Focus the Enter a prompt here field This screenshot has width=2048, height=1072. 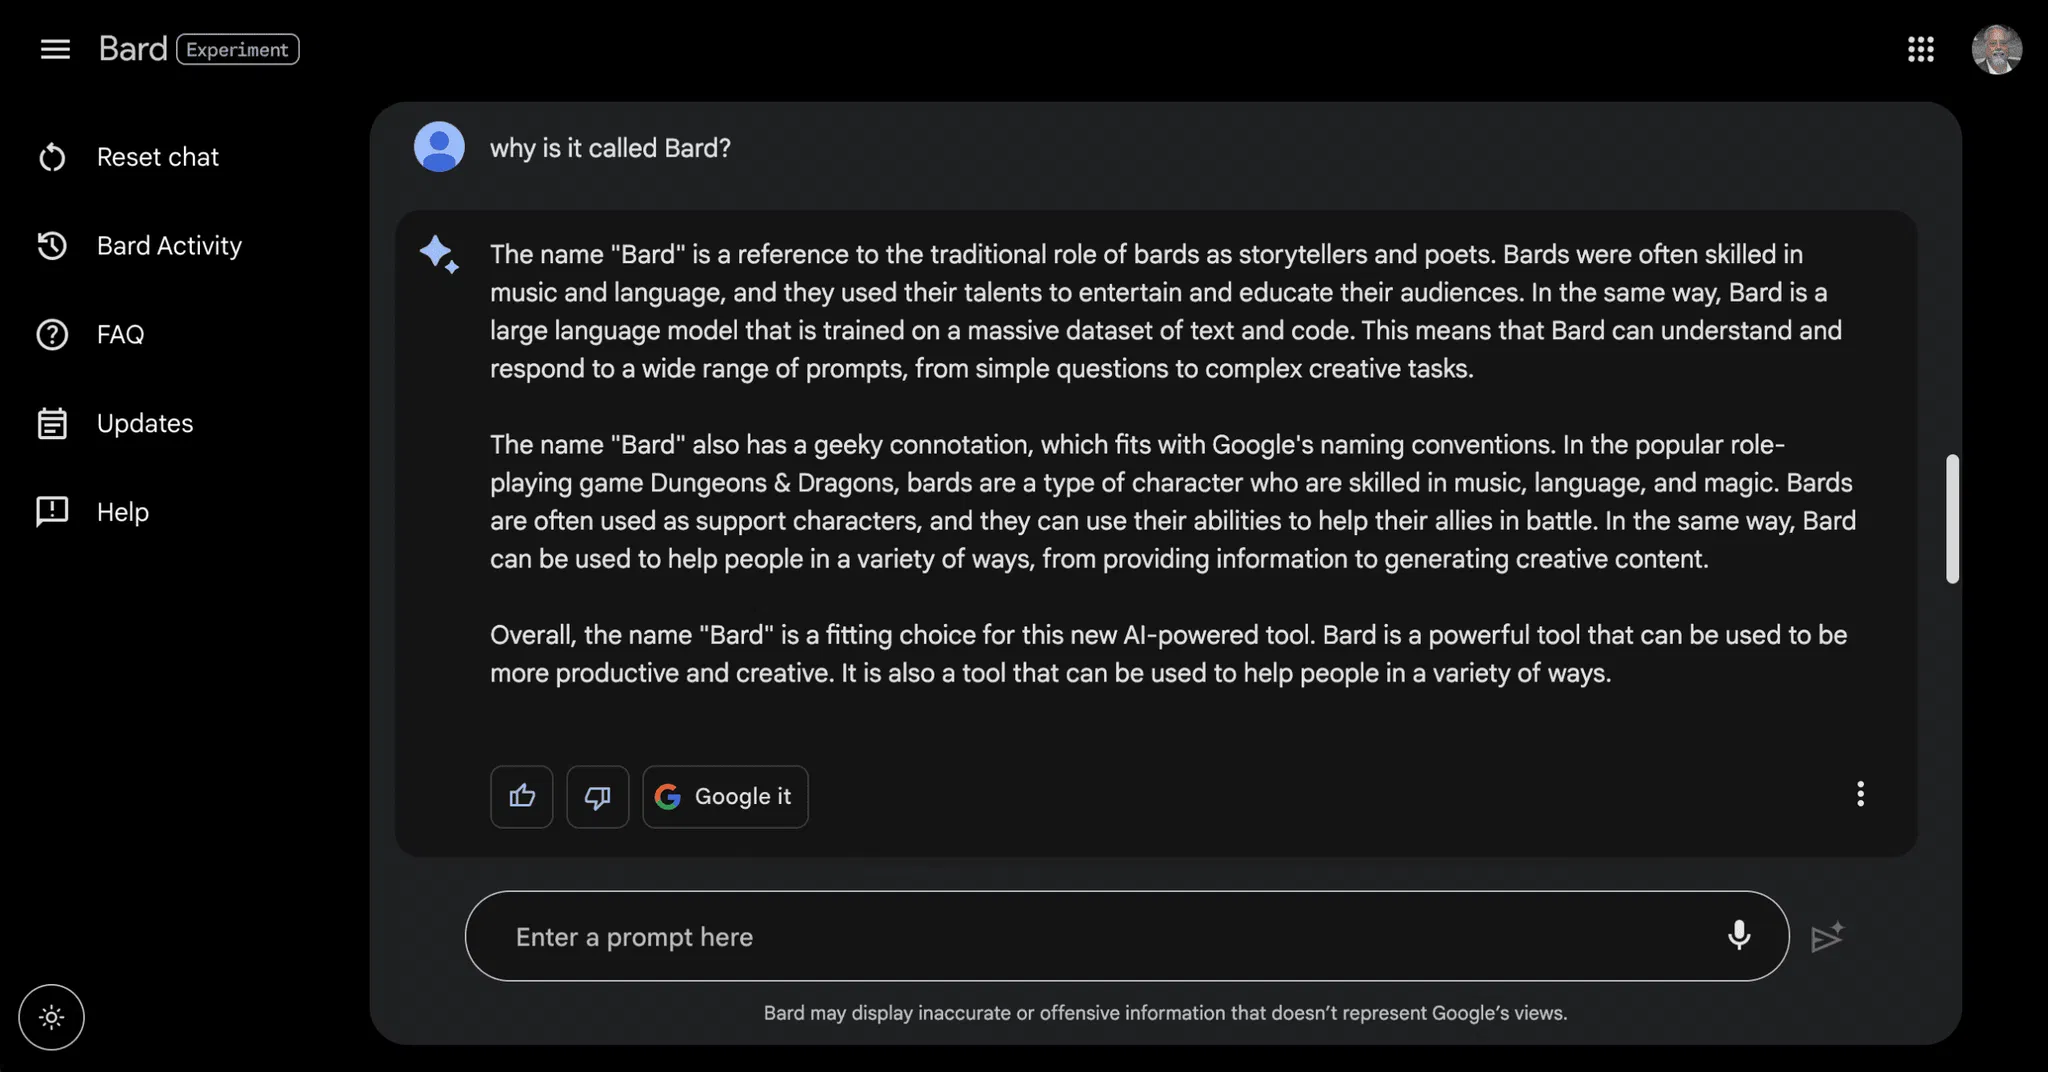click(x=1100, y=937)
